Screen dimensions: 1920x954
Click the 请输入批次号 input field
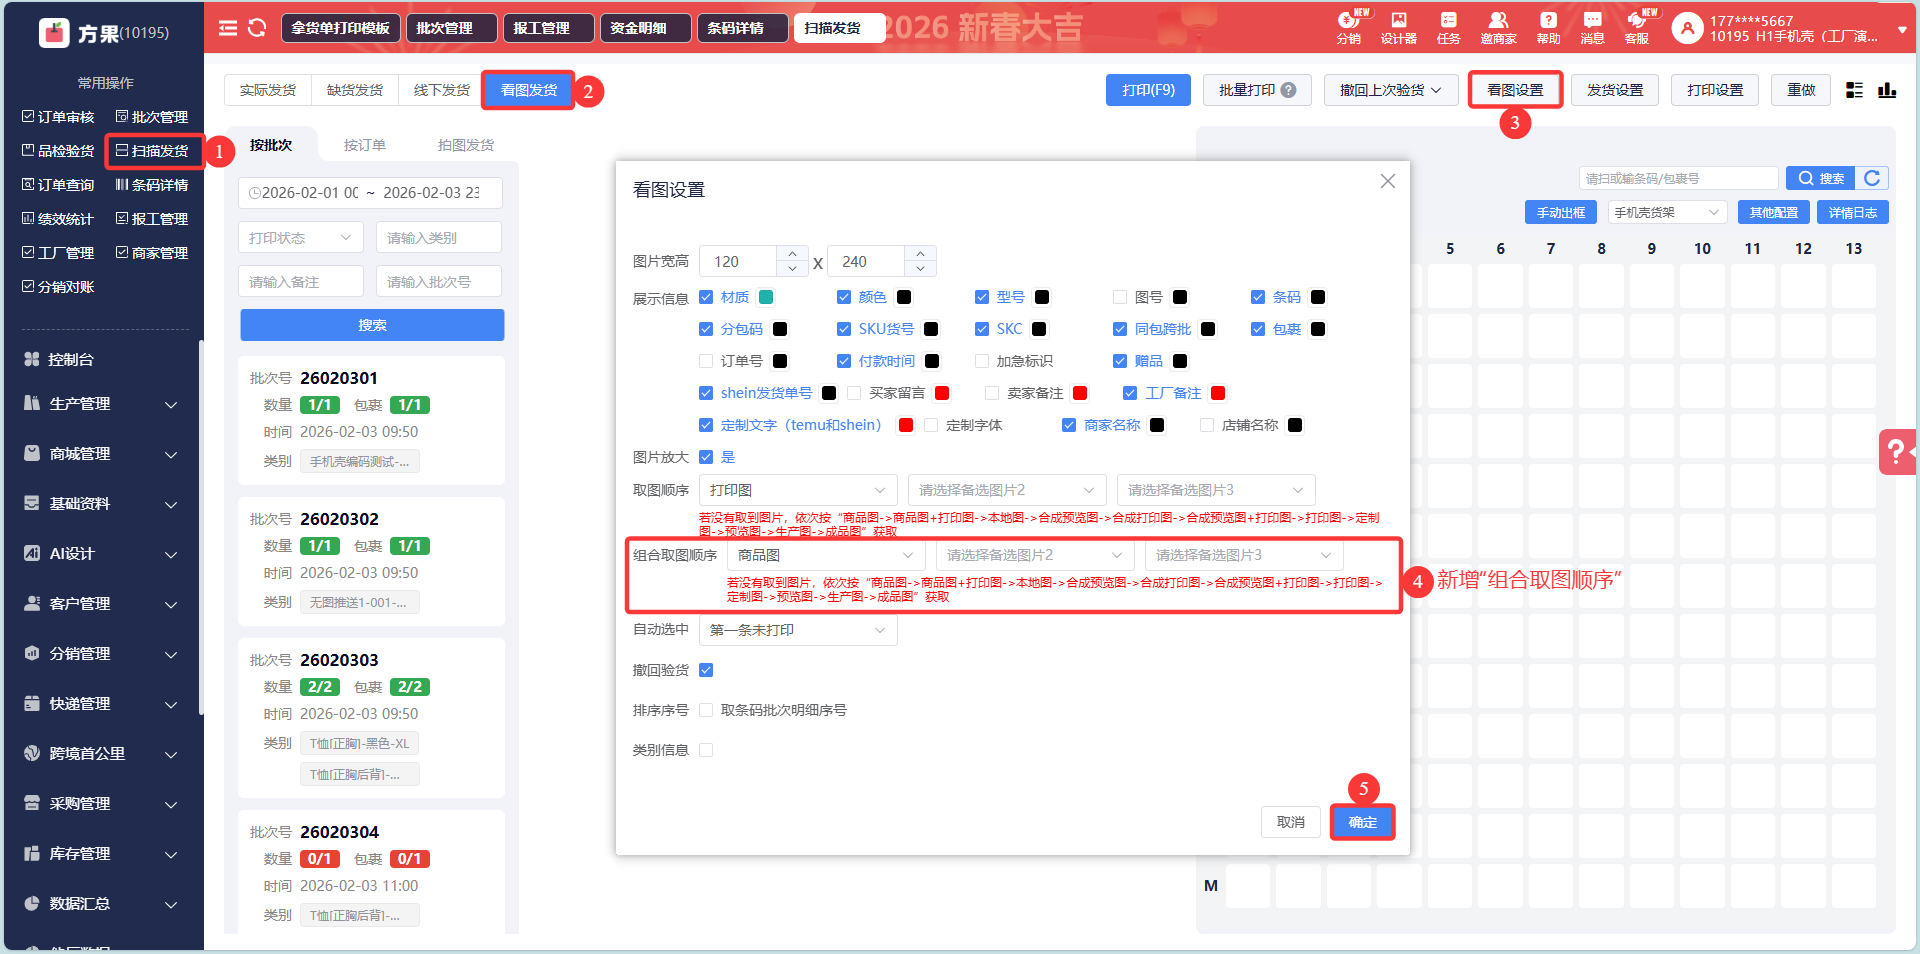pyautogui.click(x=439, y=282)
